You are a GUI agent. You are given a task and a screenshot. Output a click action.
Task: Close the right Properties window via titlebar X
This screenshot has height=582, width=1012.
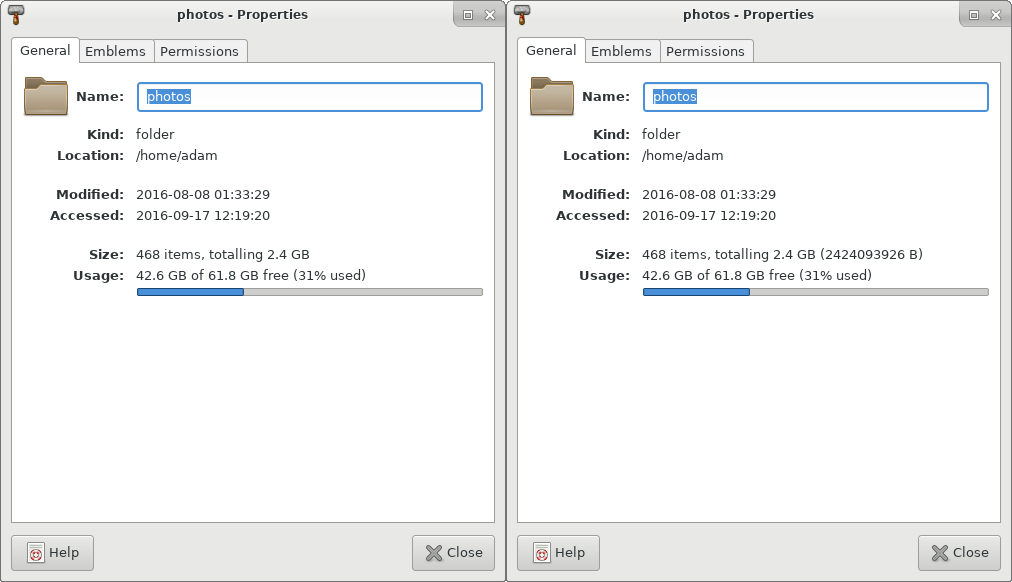(x=996, y=15)
